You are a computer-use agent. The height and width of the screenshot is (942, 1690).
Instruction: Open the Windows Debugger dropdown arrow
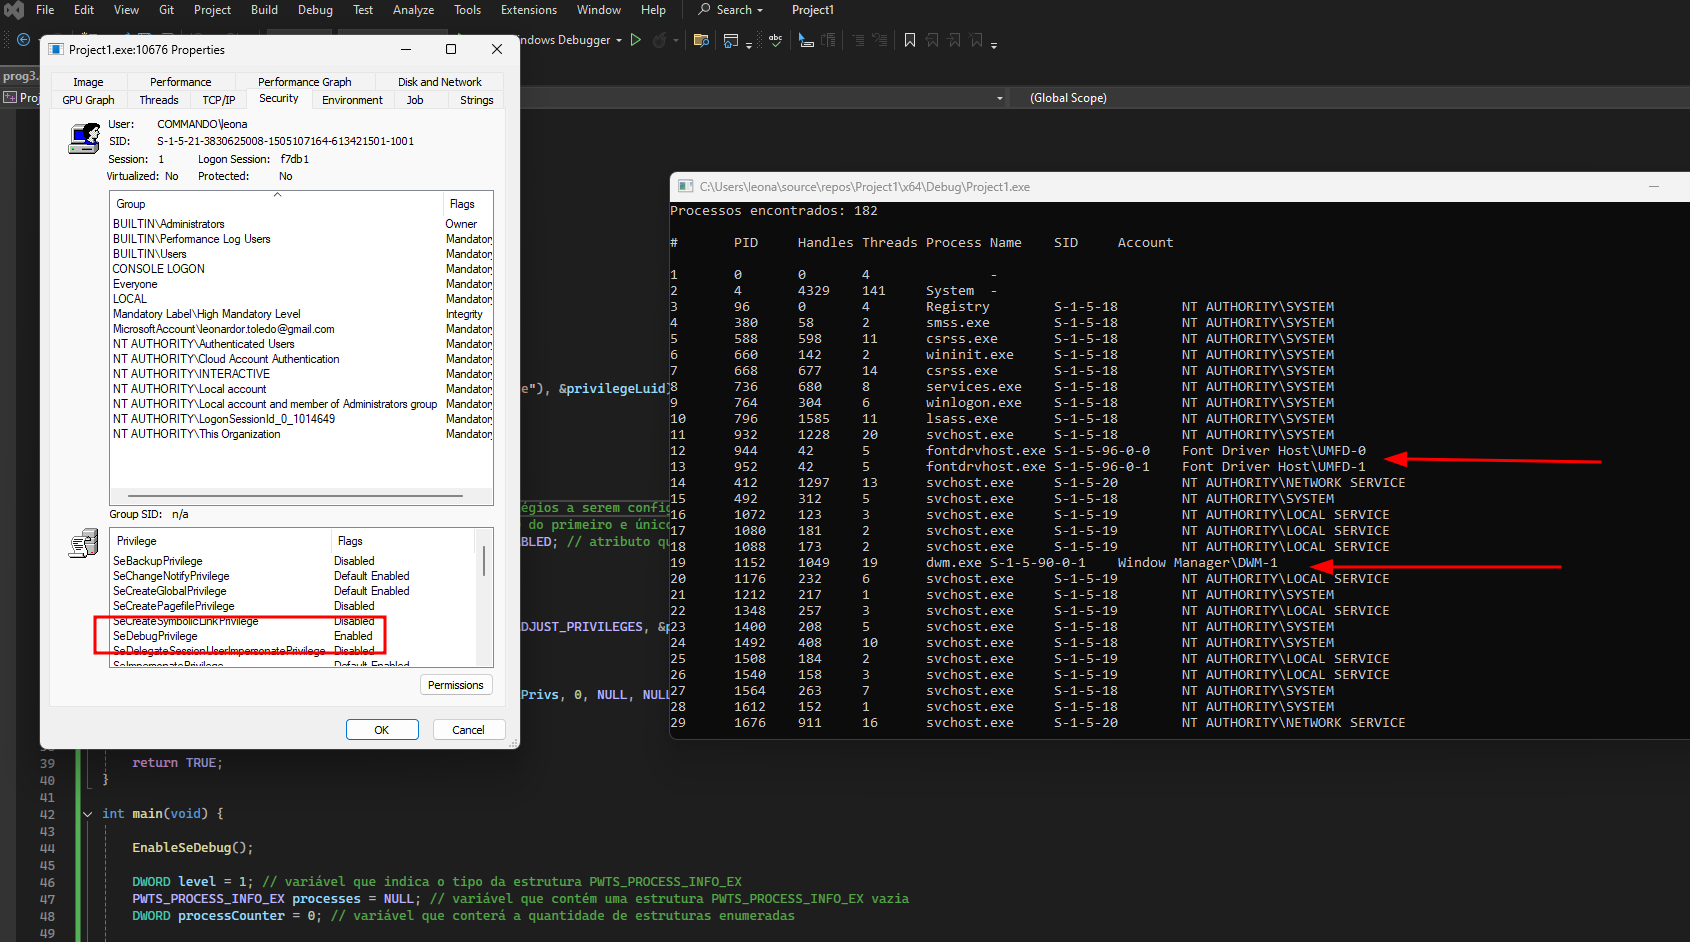point(619,41)
